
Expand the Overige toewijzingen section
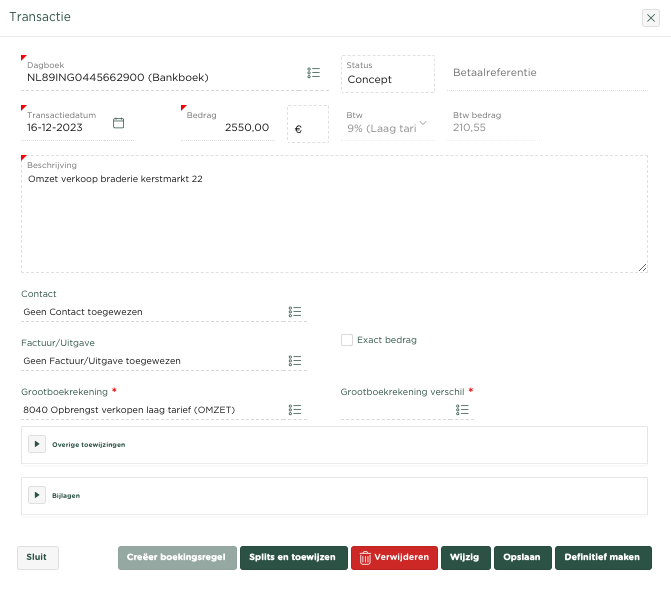[x=37, y=444]
